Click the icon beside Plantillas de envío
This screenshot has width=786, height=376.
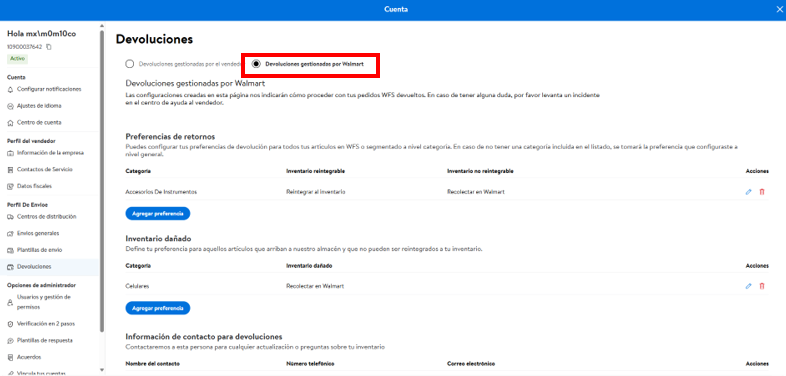(11, 250)
